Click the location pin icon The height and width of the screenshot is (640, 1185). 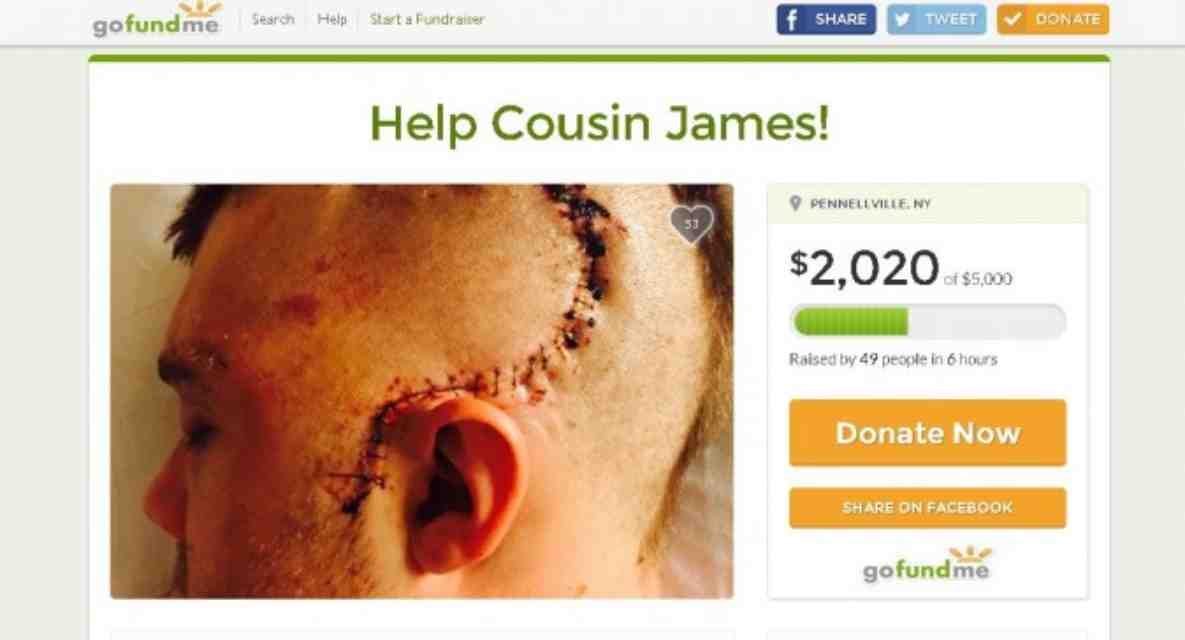tap(795, 203)
